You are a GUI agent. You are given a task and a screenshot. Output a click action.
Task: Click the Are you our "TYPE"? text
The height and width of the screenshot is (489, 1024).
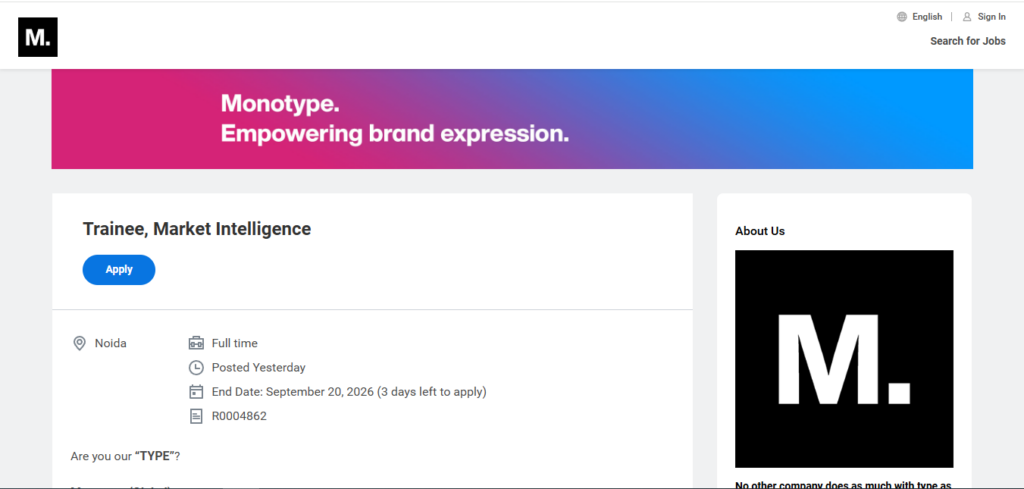[x=125, y=456]
